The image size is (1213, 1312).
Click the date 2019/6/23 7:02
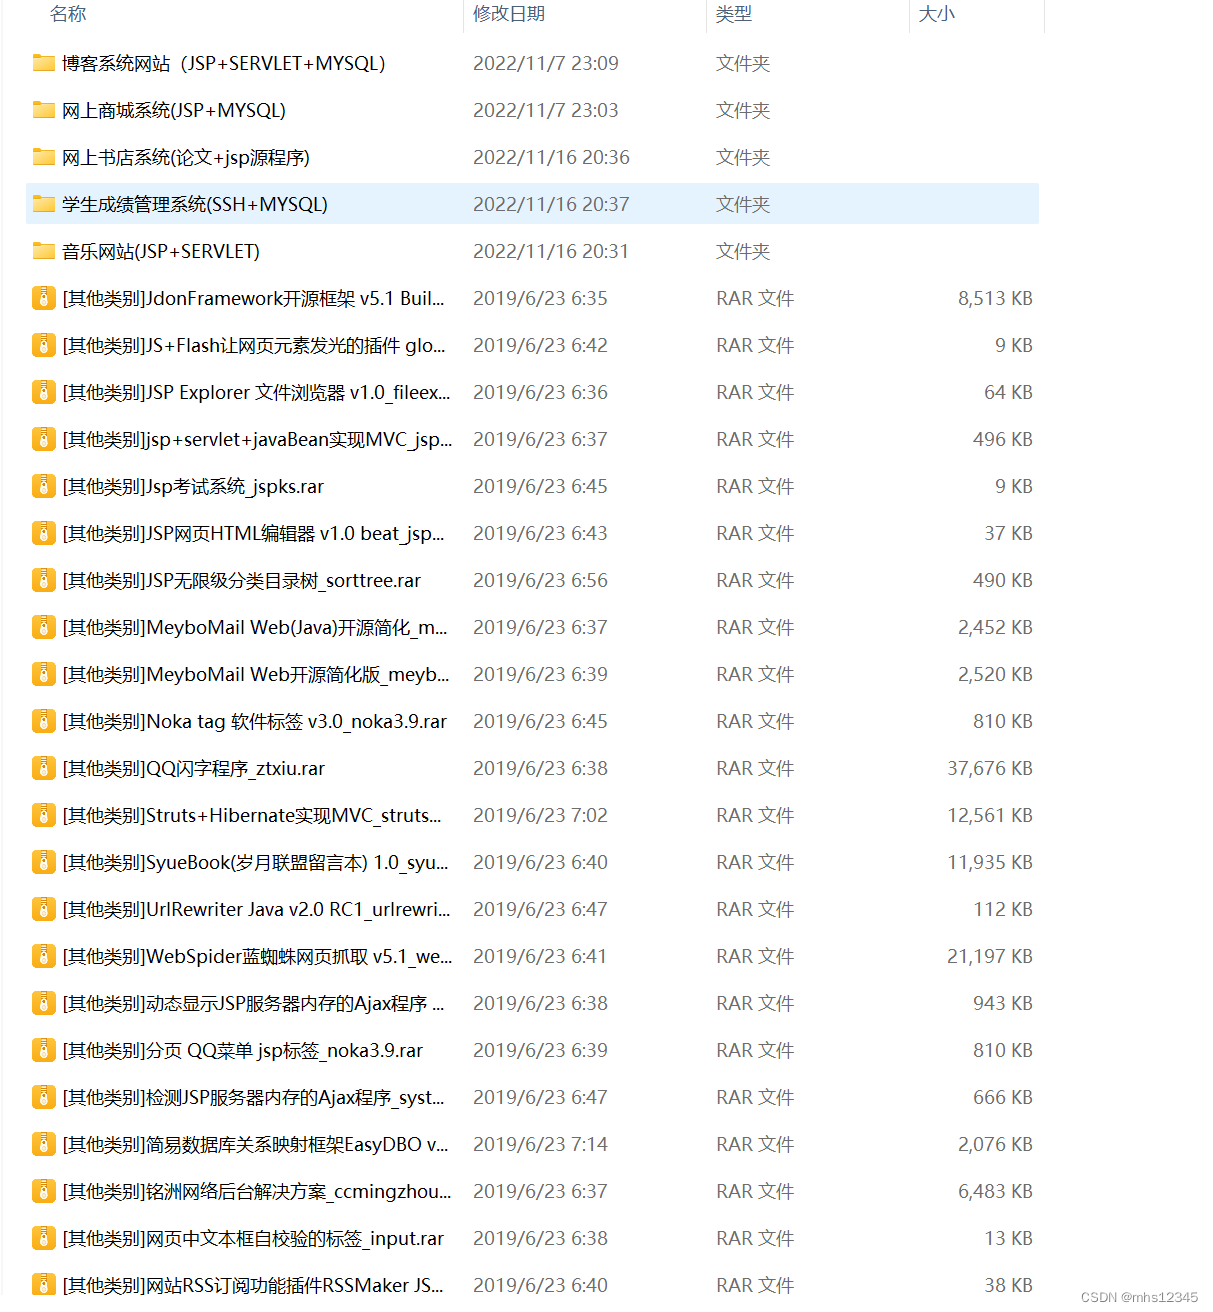point(540,815)
